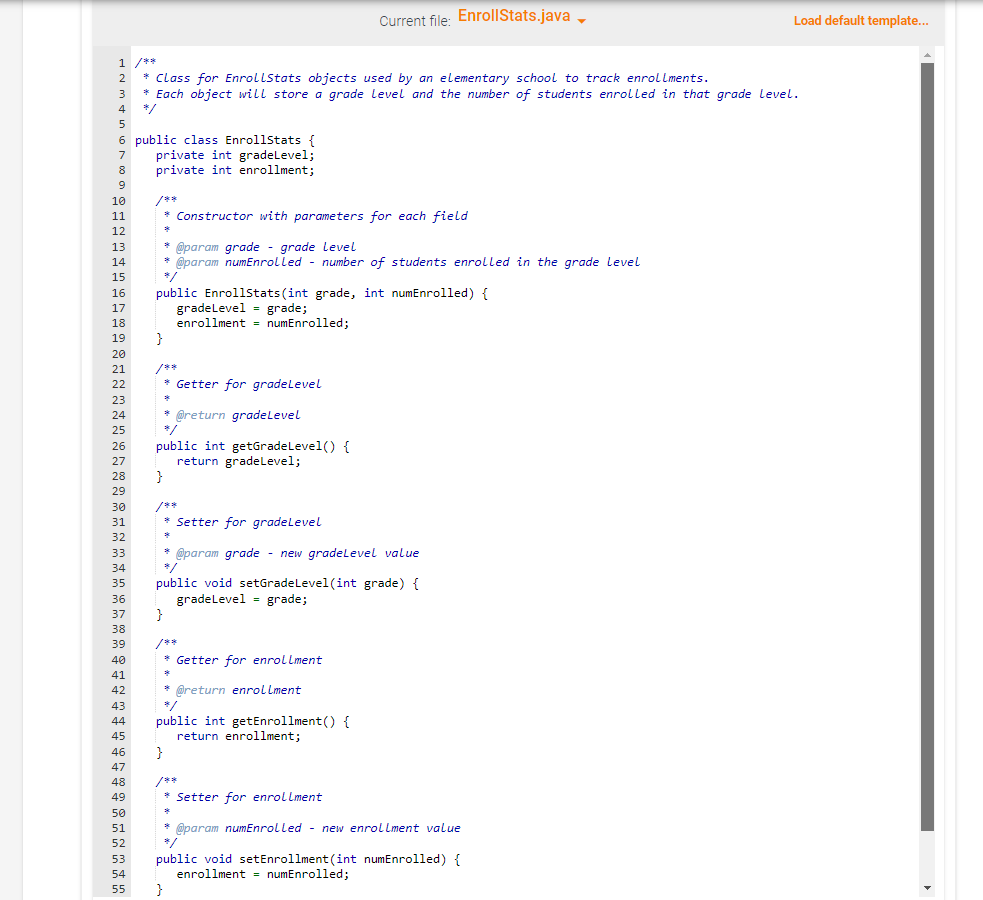Click line number 16 to mark it
The image size is (983, 900).
click(x=118, y=292)
